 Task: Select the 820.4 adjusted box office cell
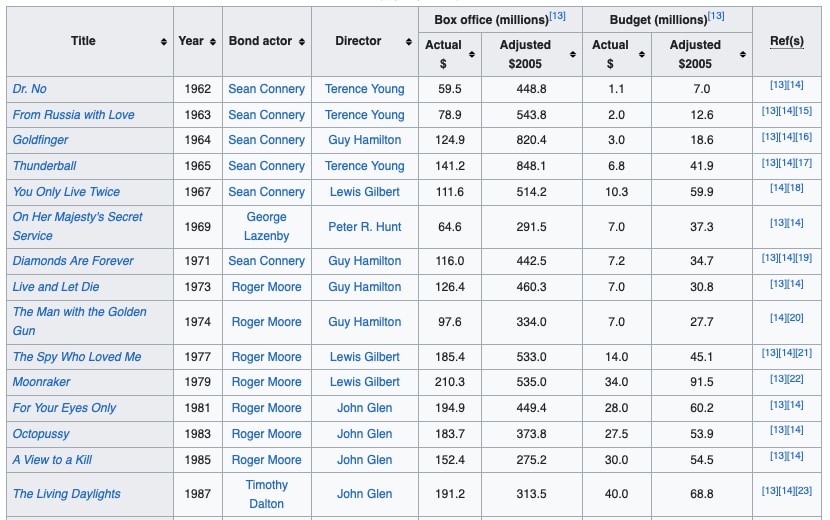click(531, 140)
